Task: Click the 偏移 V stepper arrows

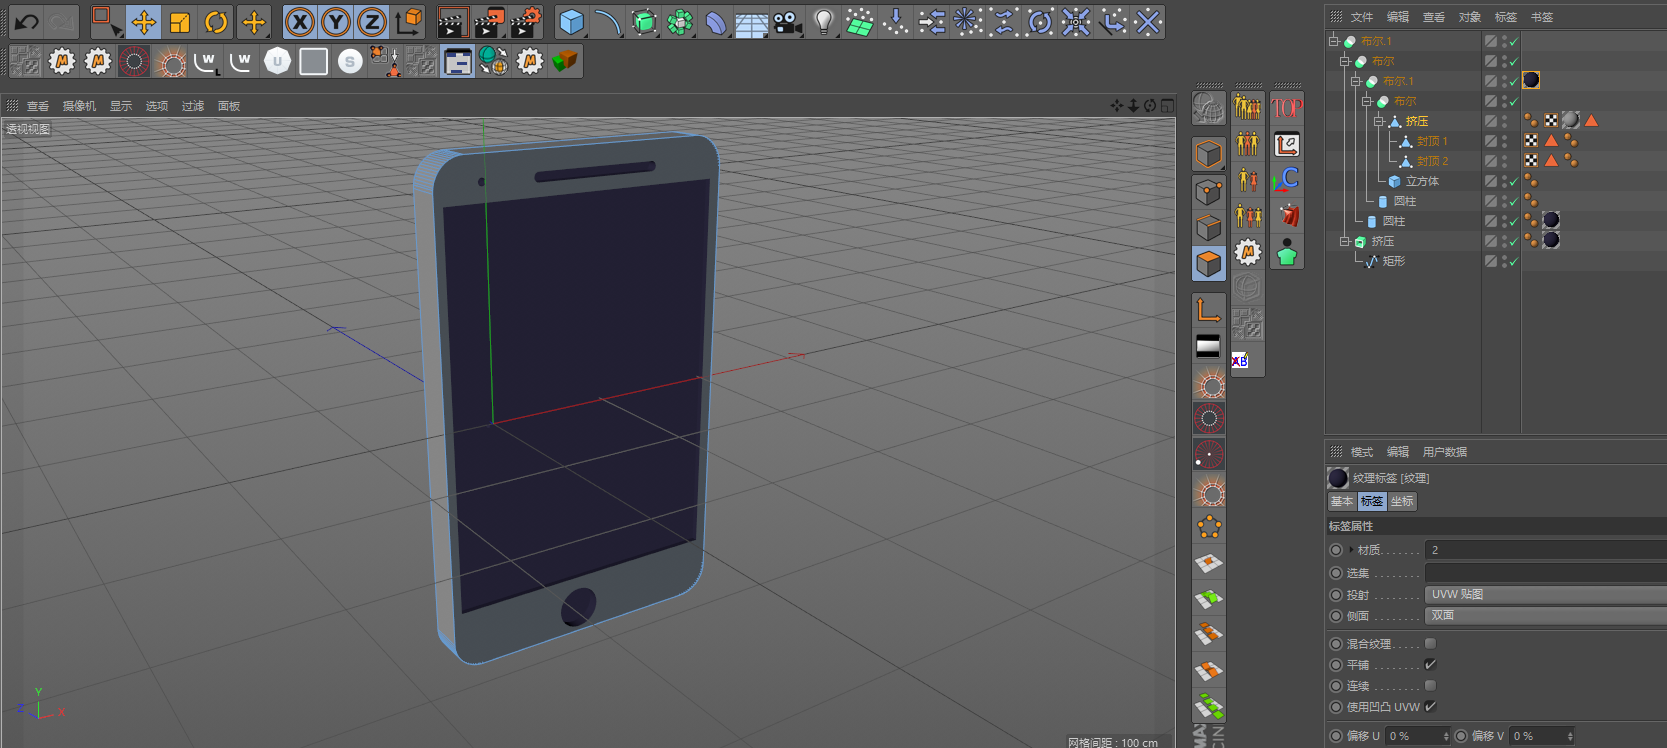Action: pyautogui.click(x=1570, y=736)
